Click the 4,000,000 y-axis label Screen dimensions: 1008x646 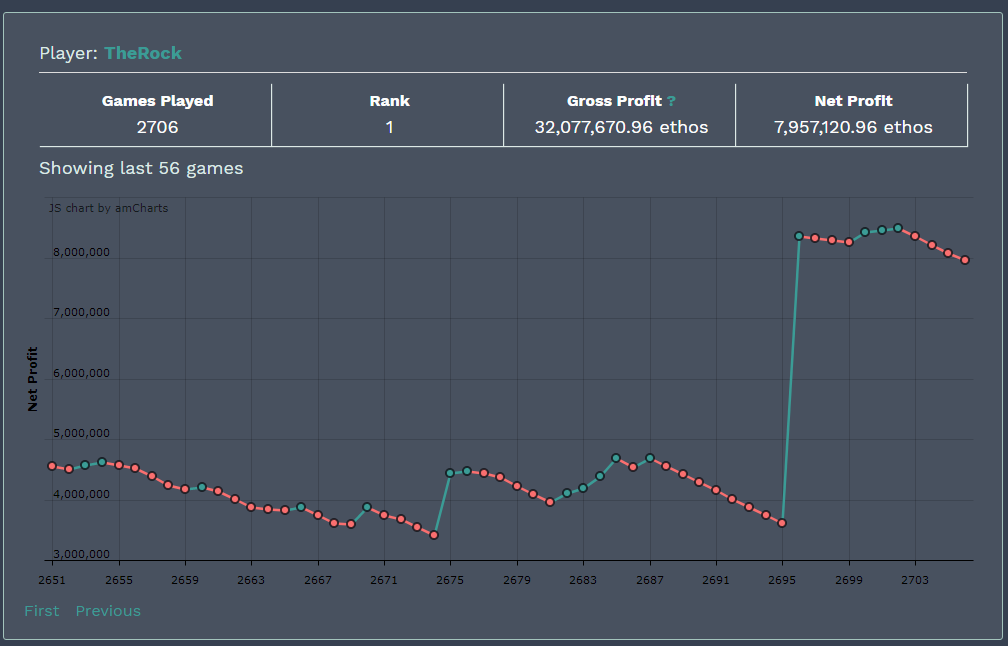[x=81, y=494]
